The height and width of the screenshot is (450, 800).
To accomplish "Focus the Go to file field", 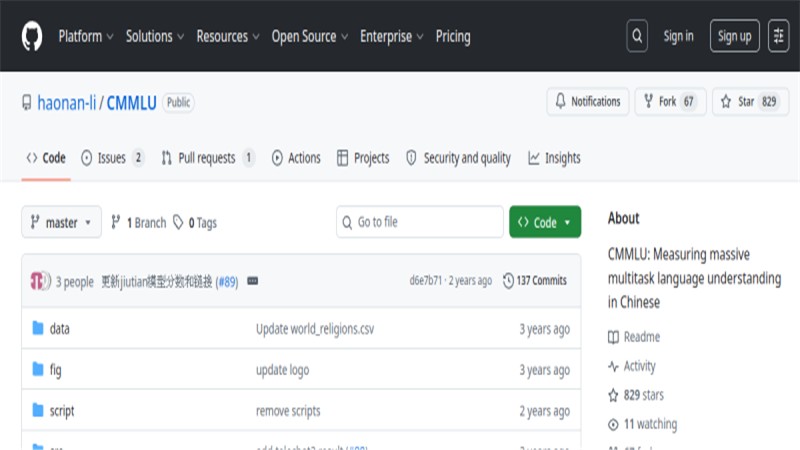I will [x=420, y=222].
